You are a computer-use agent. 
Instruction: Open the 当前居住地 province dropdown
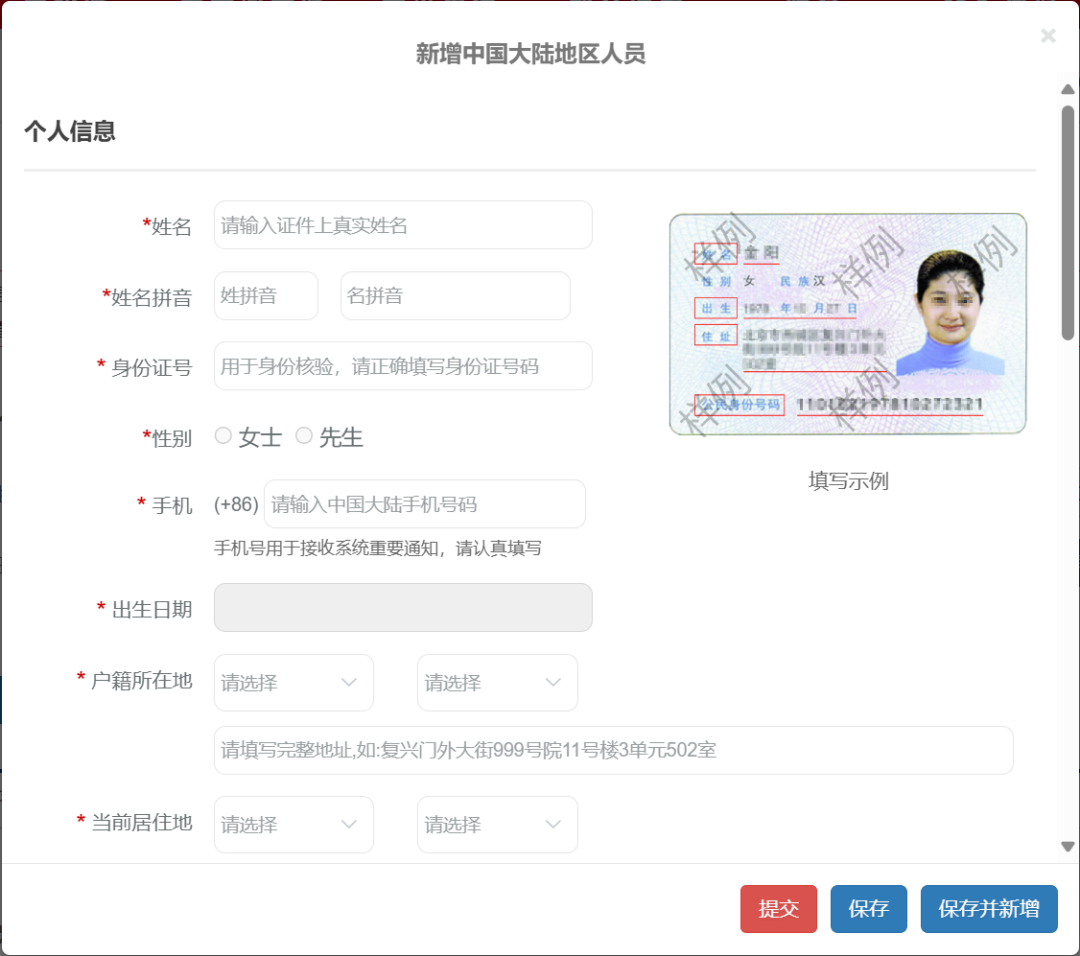click(x=293, y=824)
